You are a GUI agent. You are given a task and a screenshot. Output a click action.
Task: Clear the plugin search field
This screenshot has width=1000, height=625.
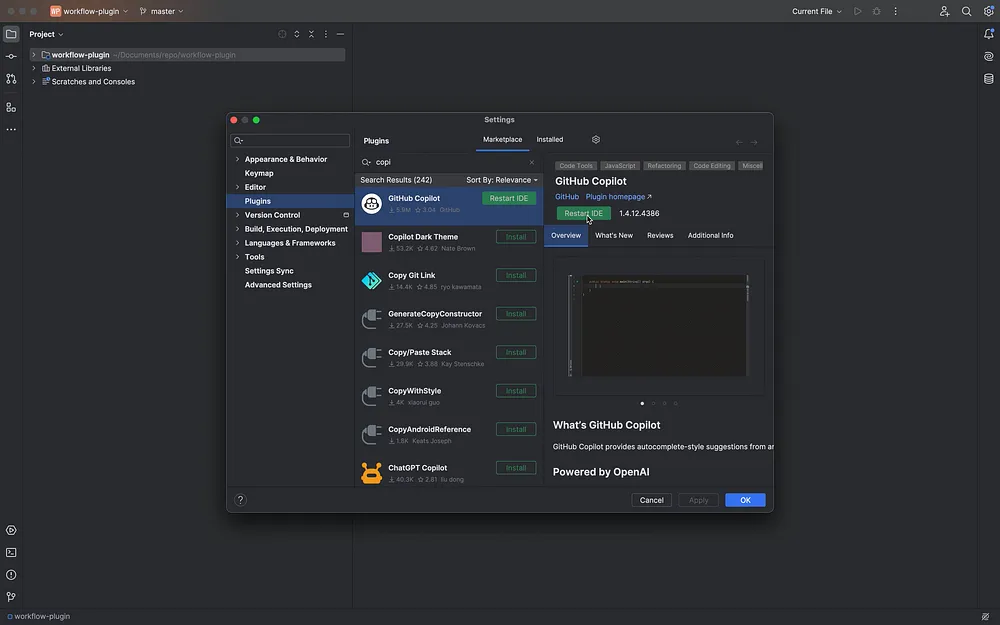point(532,162)
